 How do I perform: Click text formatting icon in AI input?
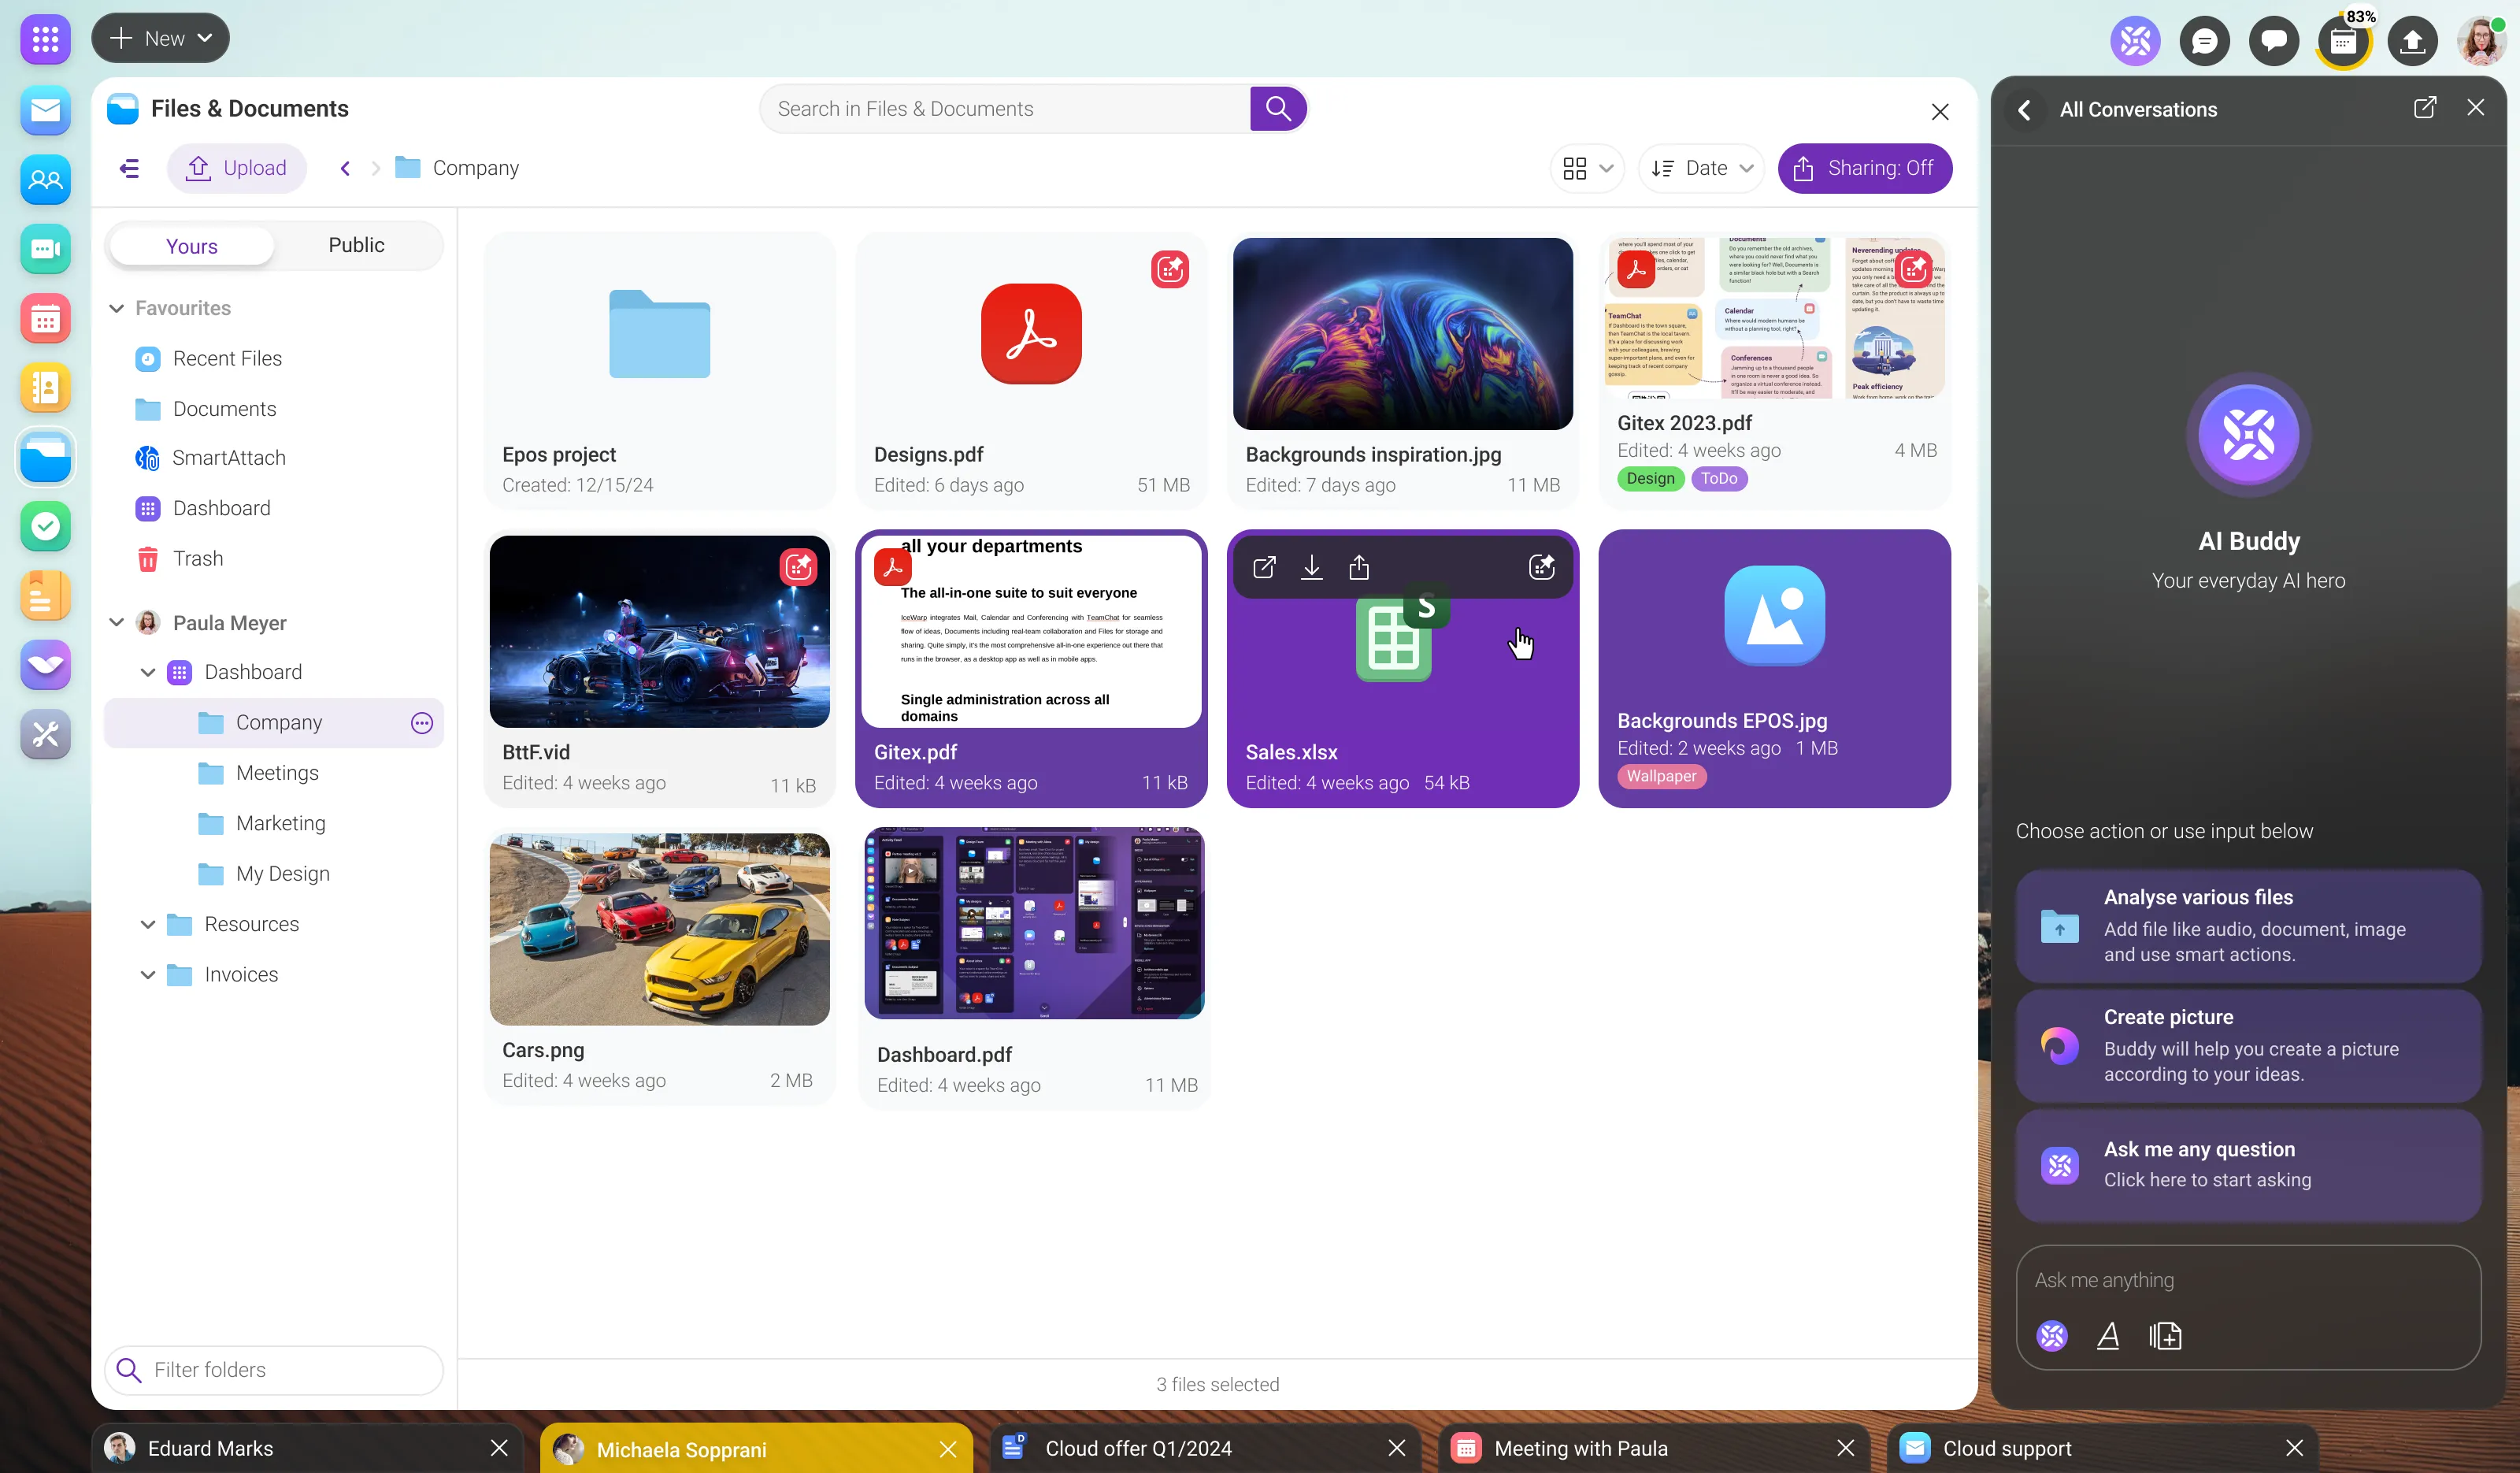[2108, 1335]
